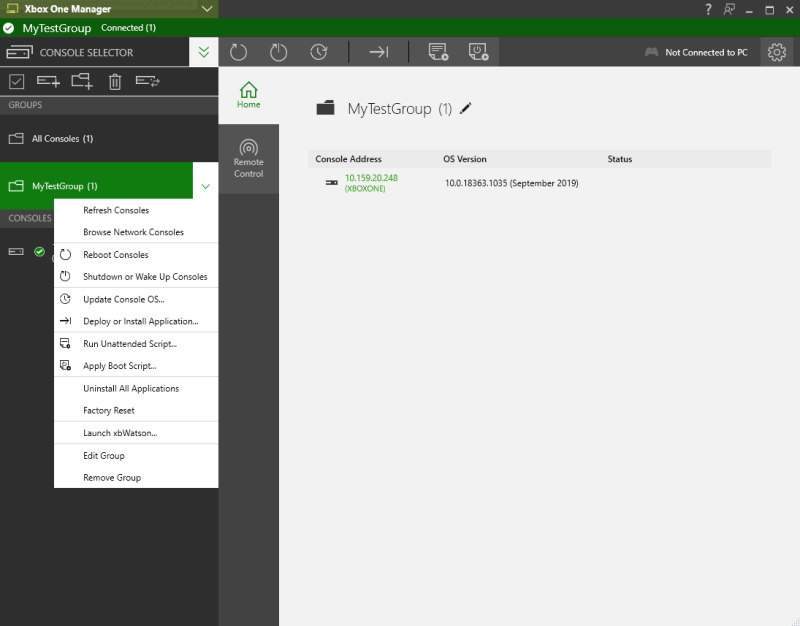
Task: Click the Status column header
Action: tap(619, 159)
